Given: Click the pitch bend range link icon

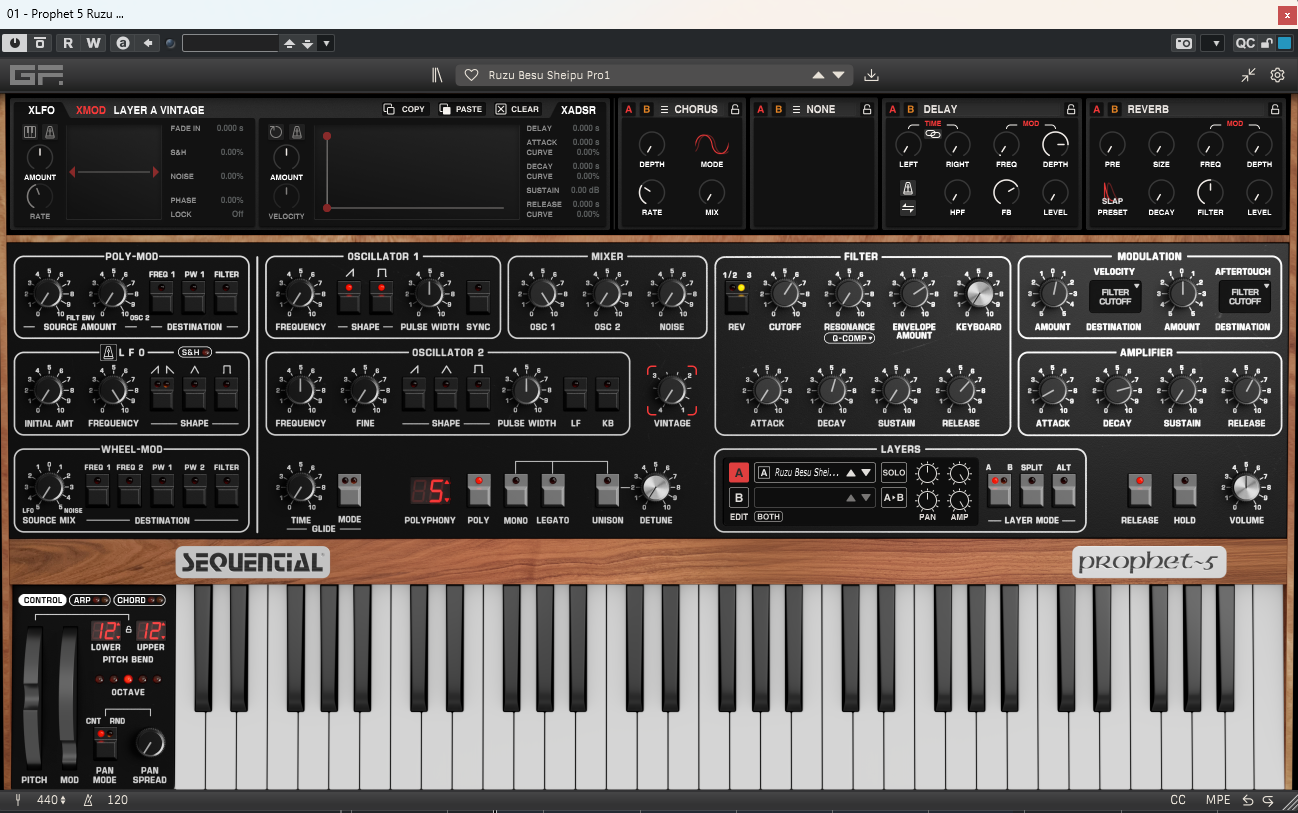Looking at the screenshot, I should point(128,630).
